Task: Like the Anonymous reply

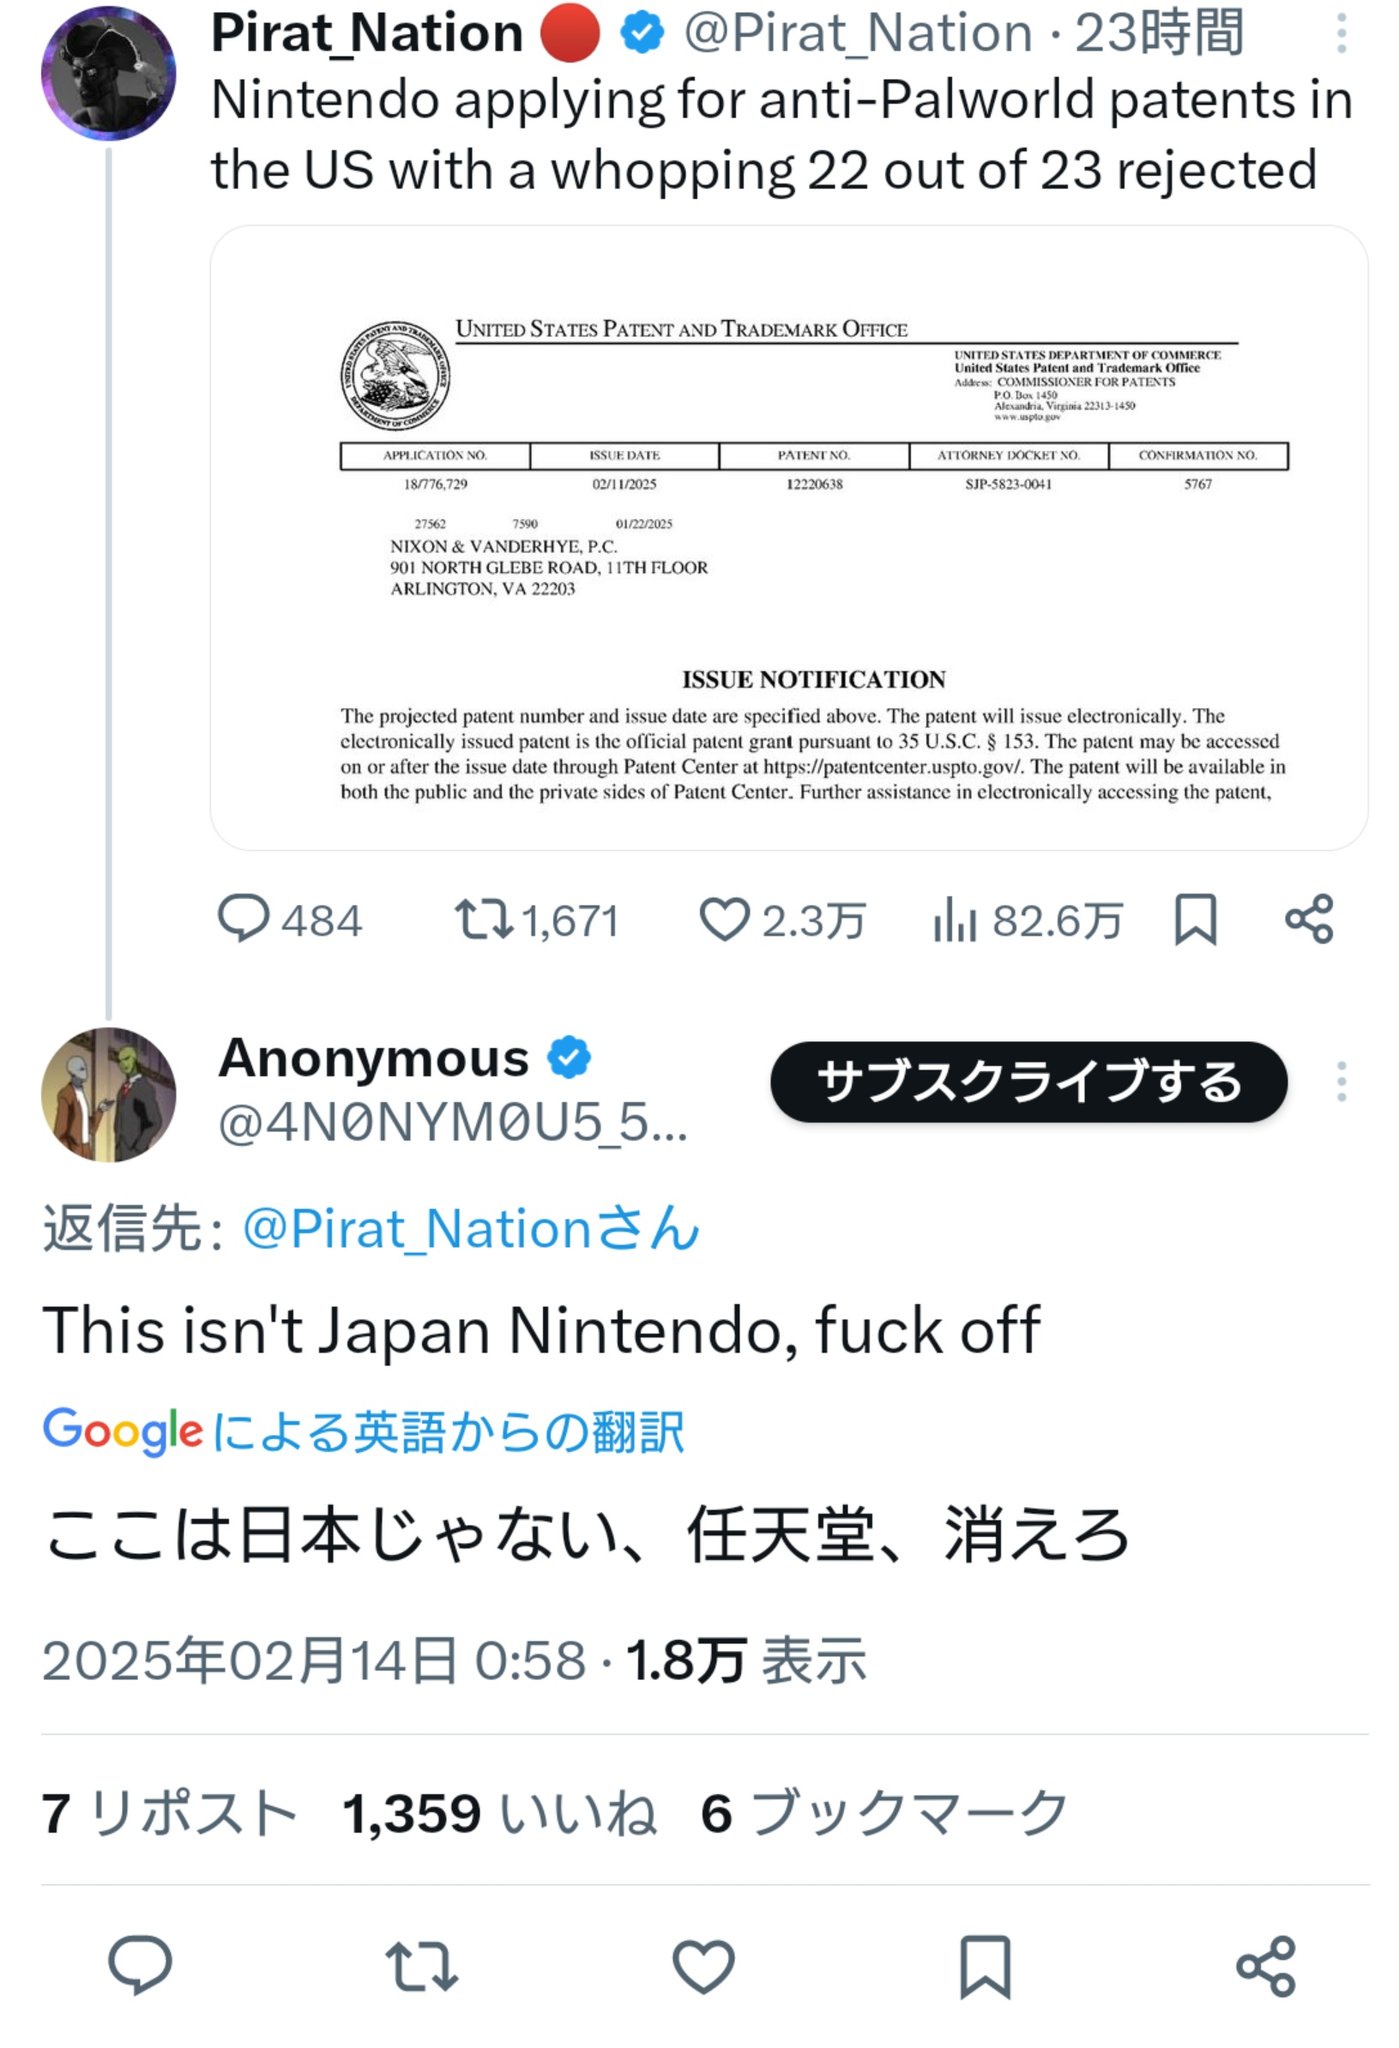Action: pyautogui.click(x=703, y=1966)
